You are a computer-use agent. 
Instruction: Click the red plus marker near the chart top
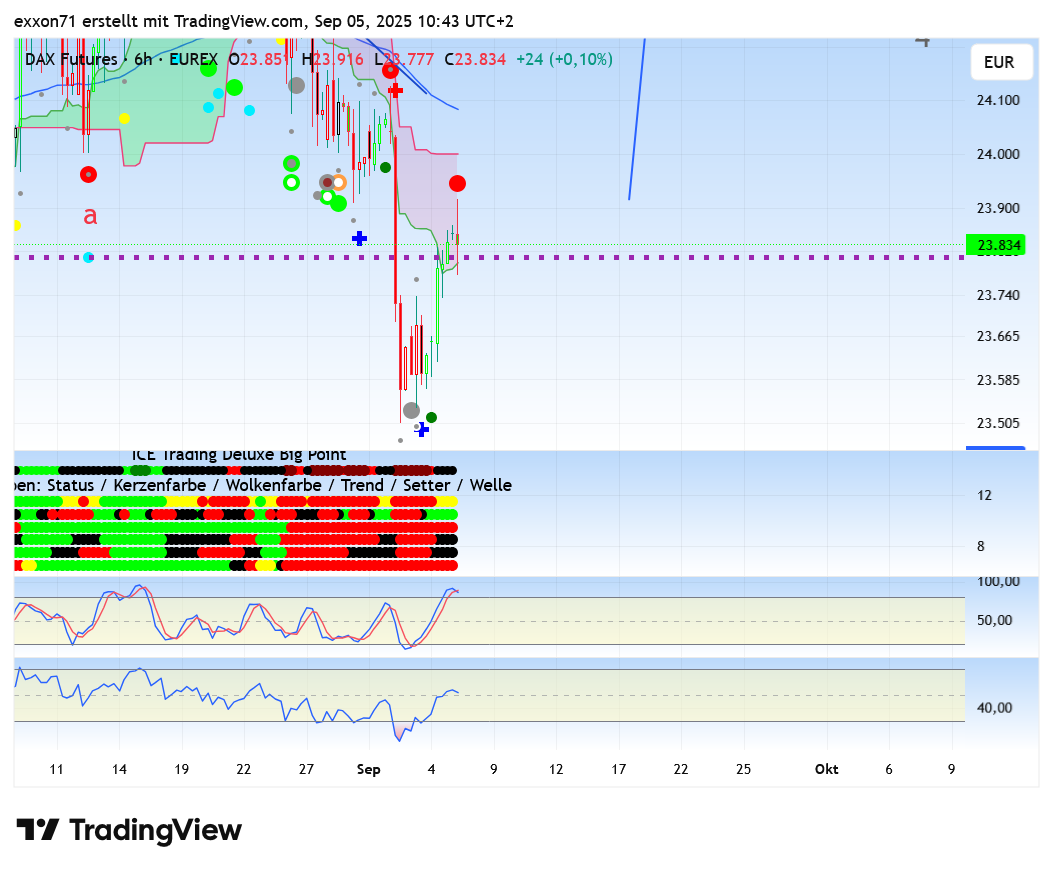tap(395, 90)
